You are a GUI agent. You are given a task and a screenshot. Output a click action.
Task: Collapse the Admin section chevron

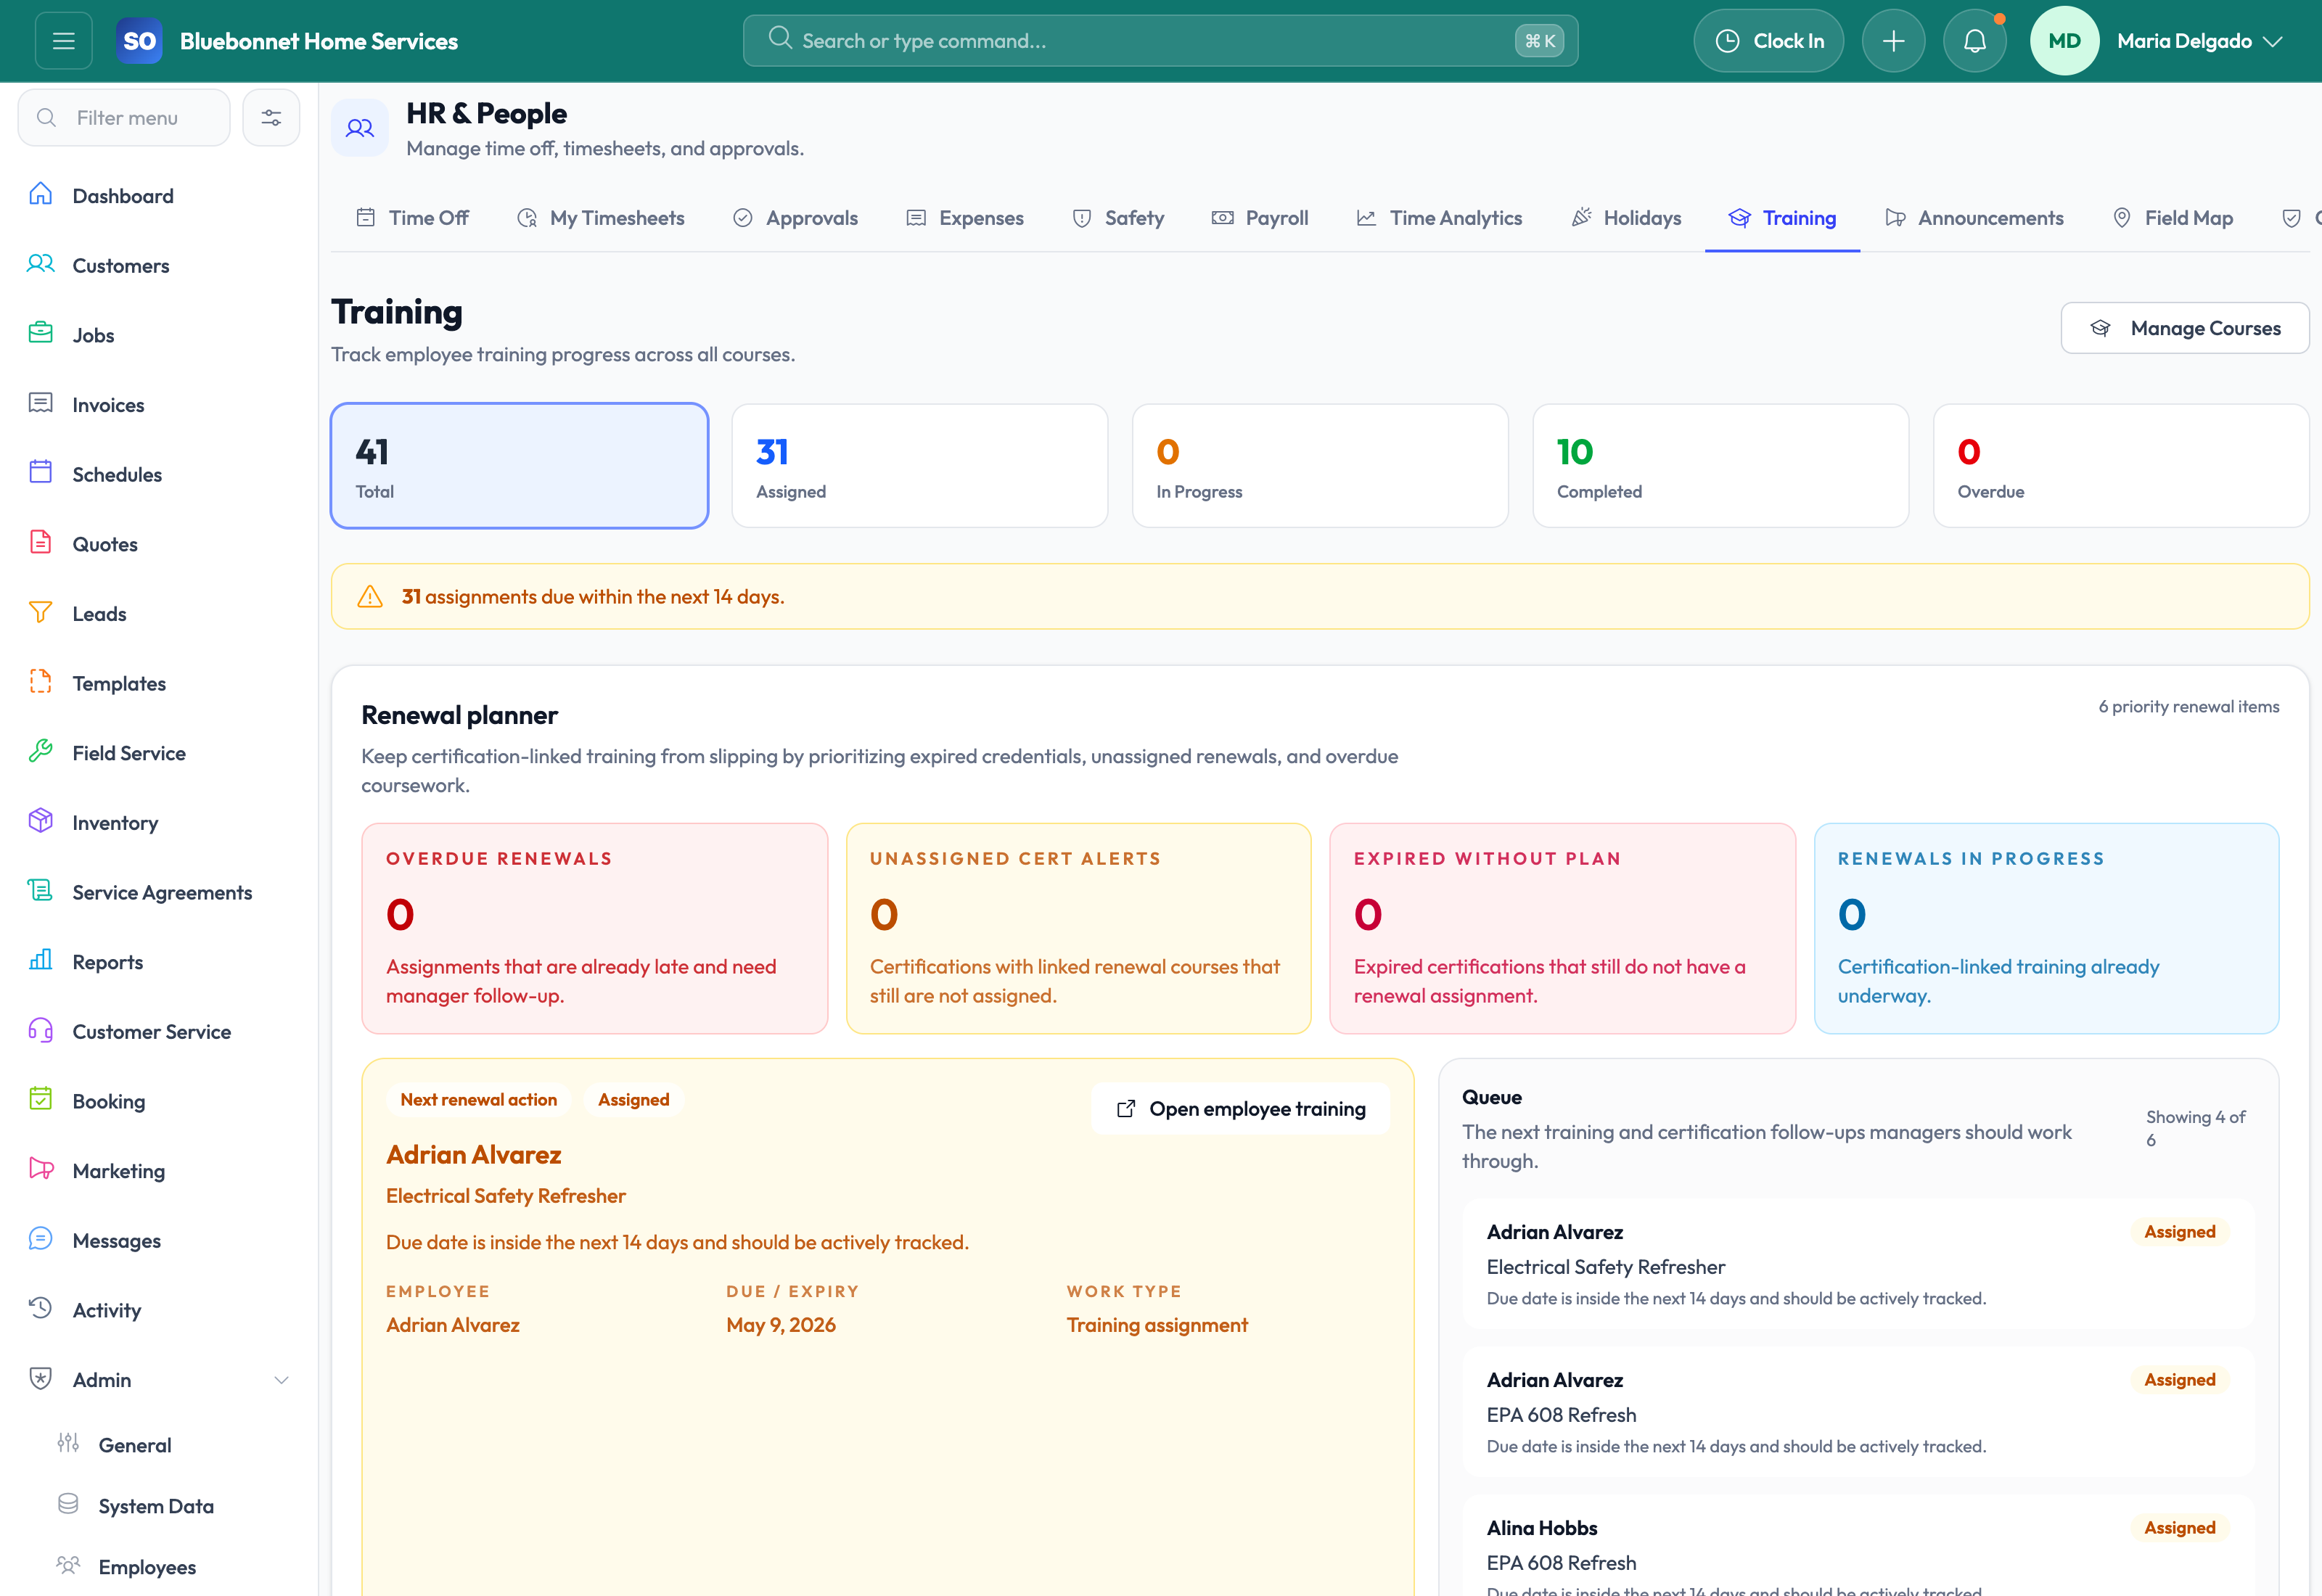[x=282, y=1380]
